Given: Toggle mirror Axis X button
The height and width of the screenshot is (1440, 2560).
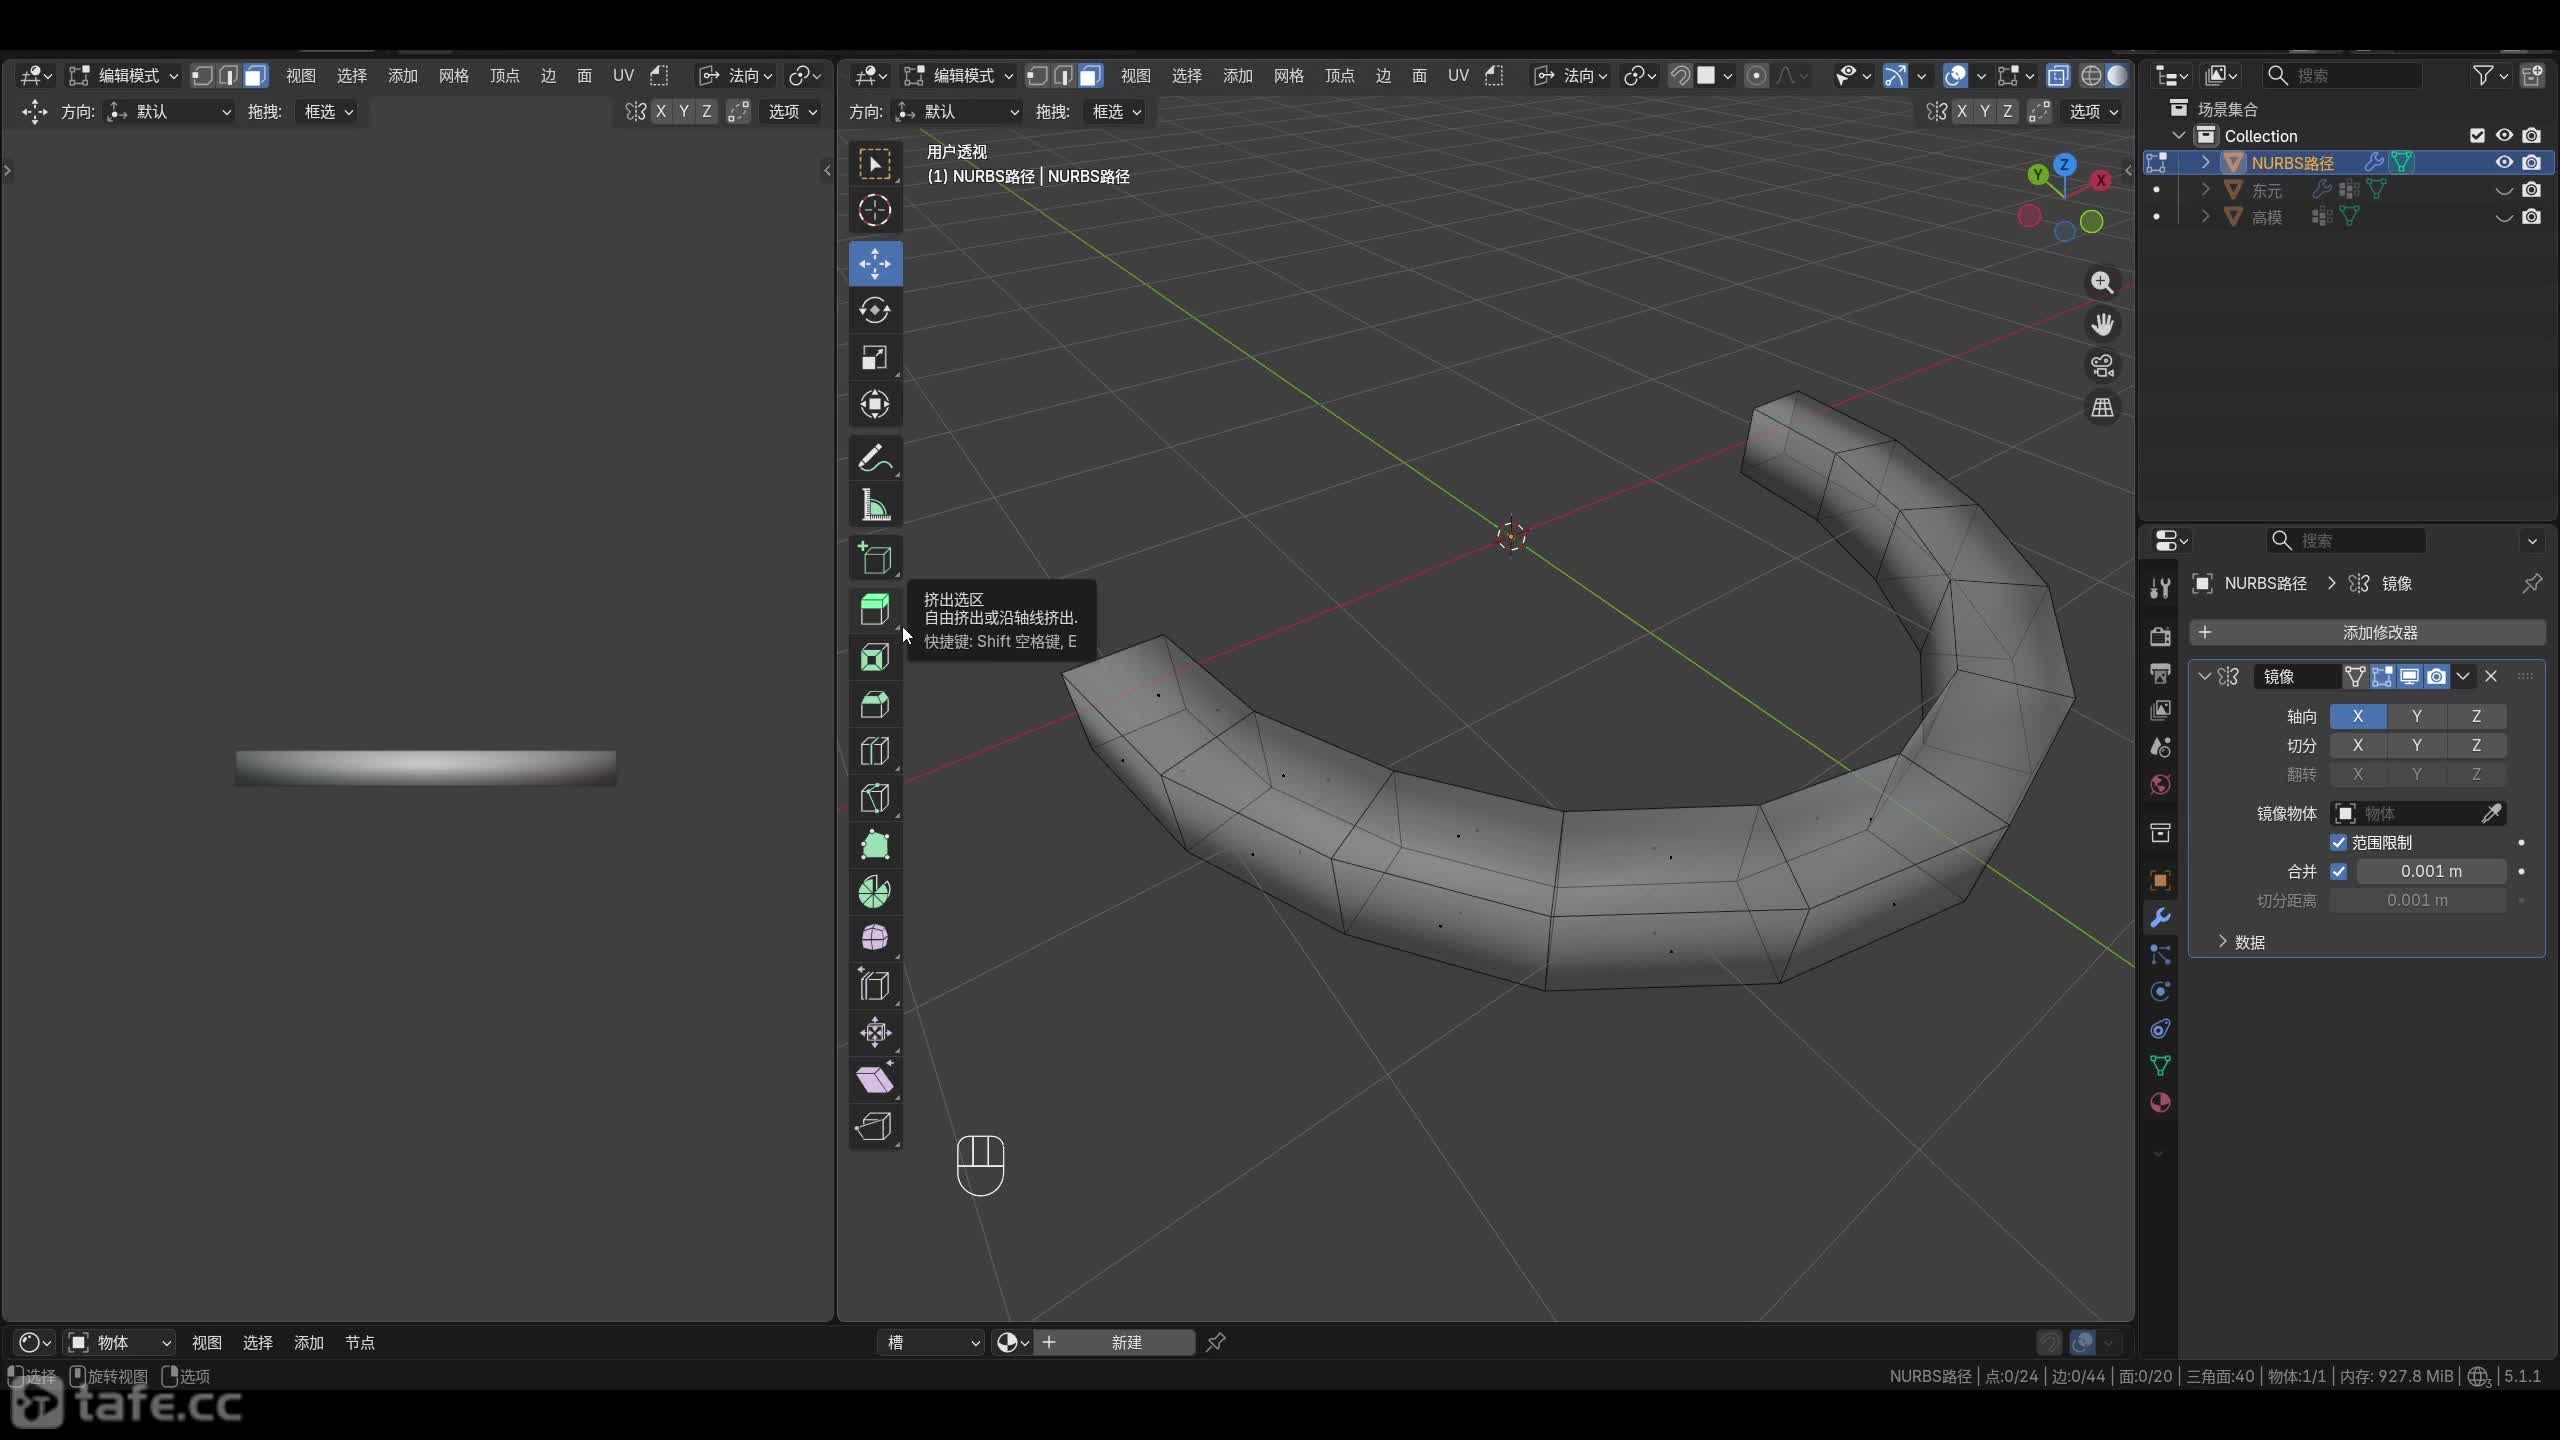Looking at the screenshot, I should pyautogui.click(x=2358, y=717).
